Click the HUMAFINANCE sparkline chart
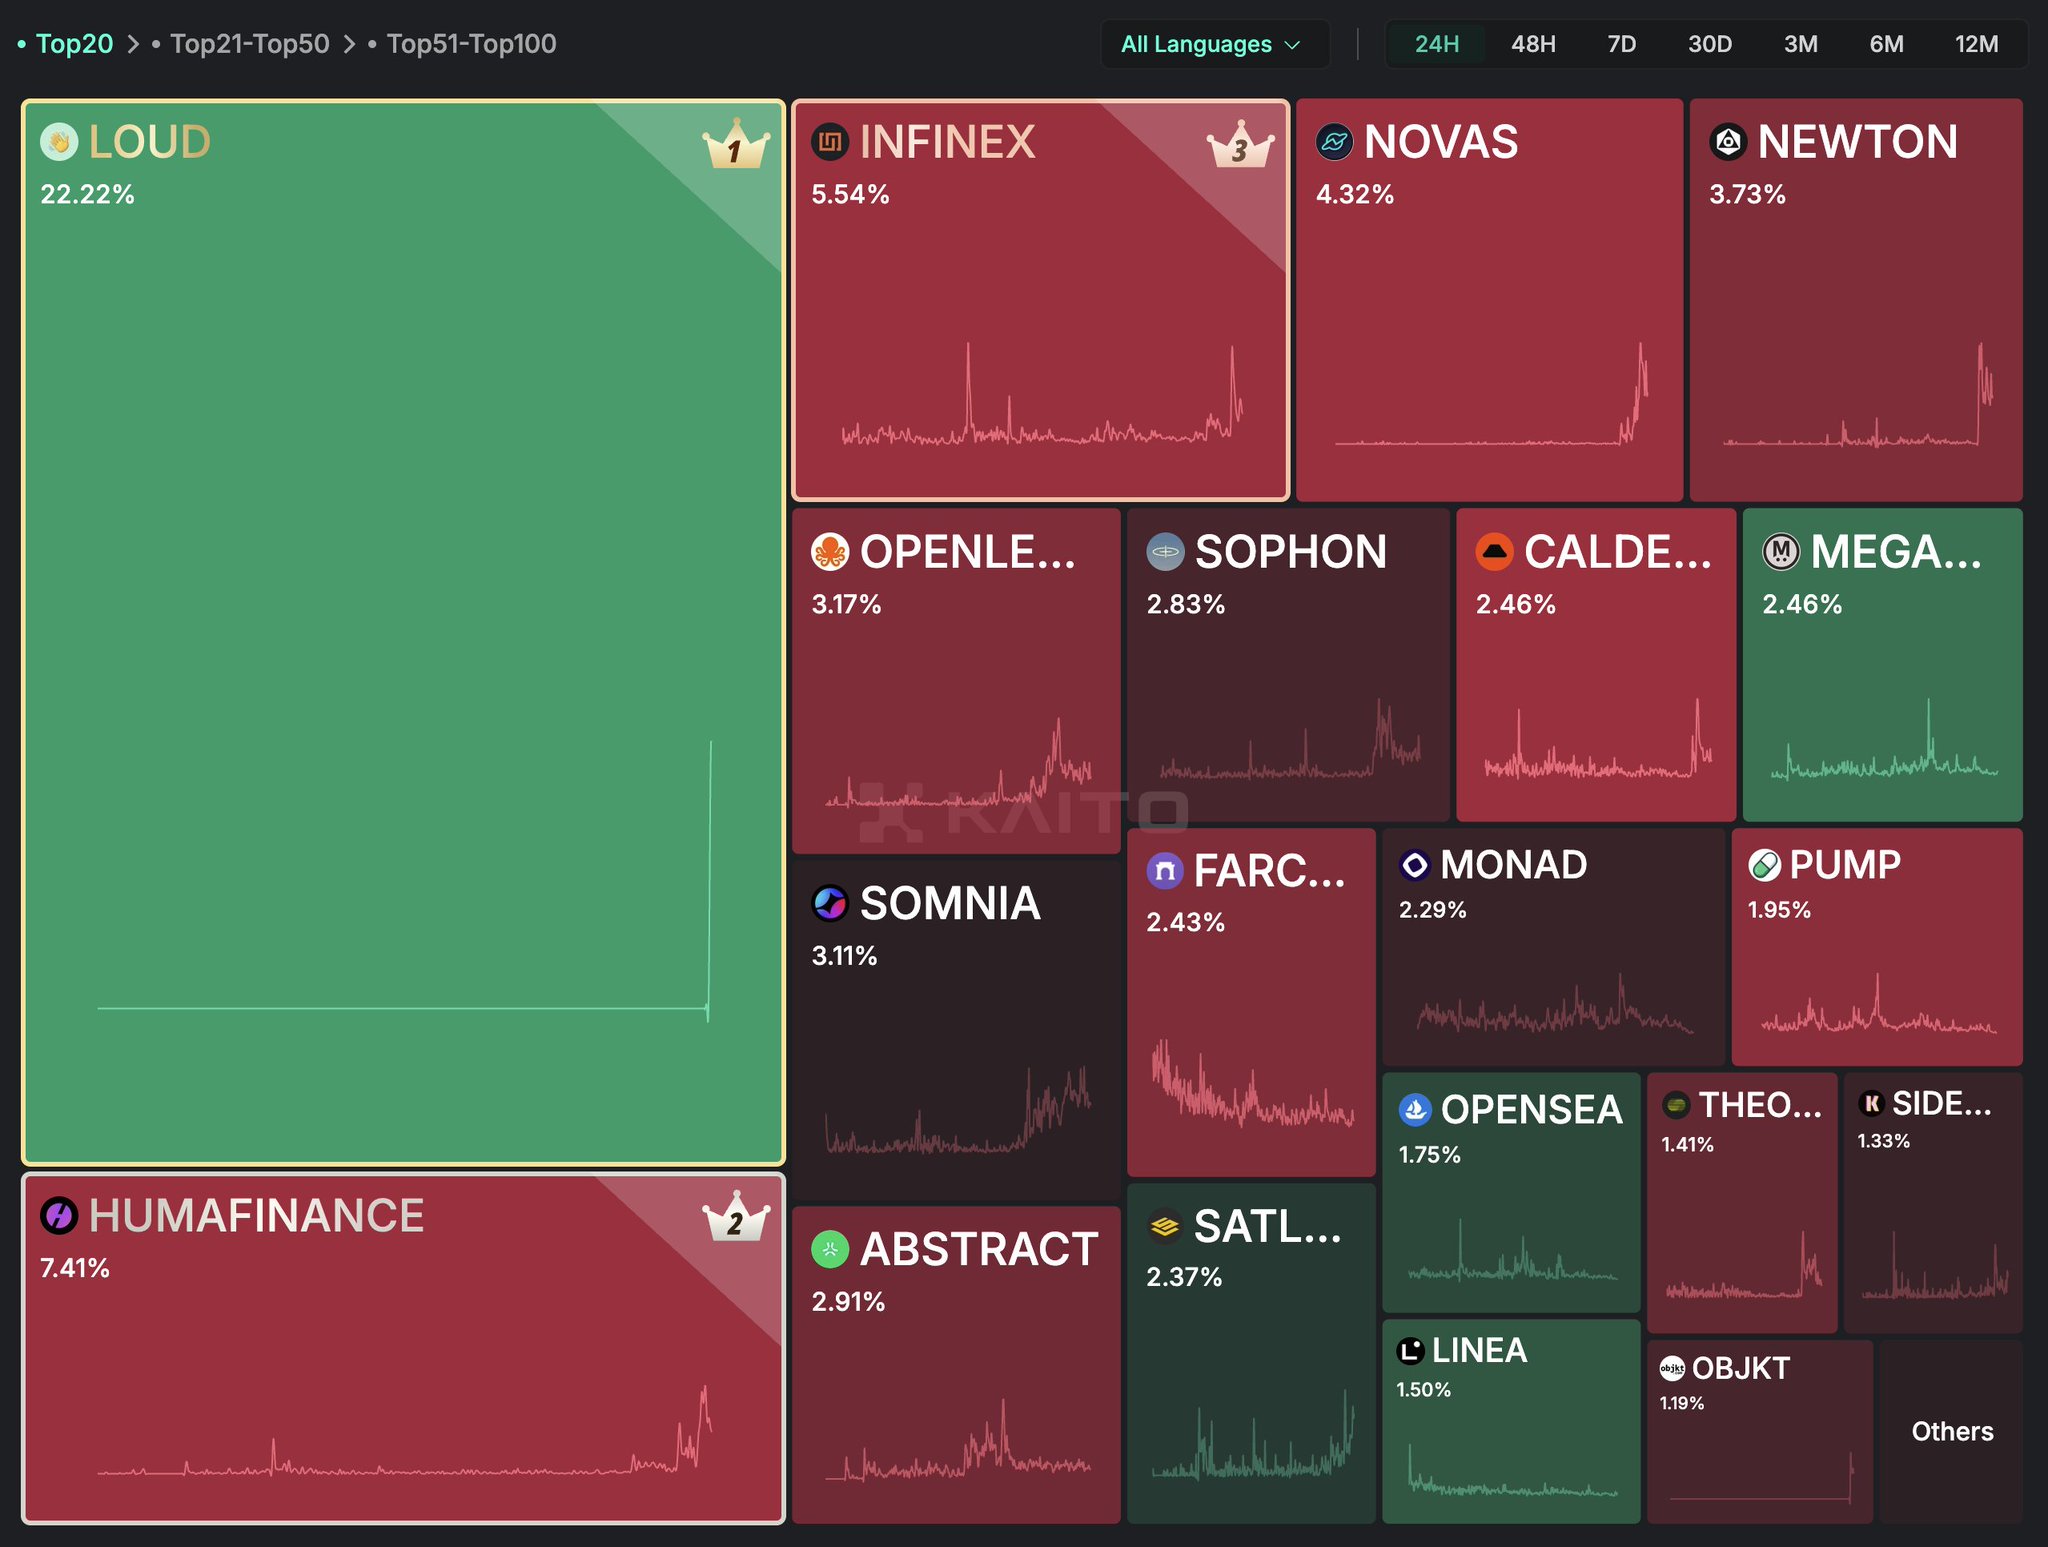The image size is (2048, 1547). [404, 1430]
